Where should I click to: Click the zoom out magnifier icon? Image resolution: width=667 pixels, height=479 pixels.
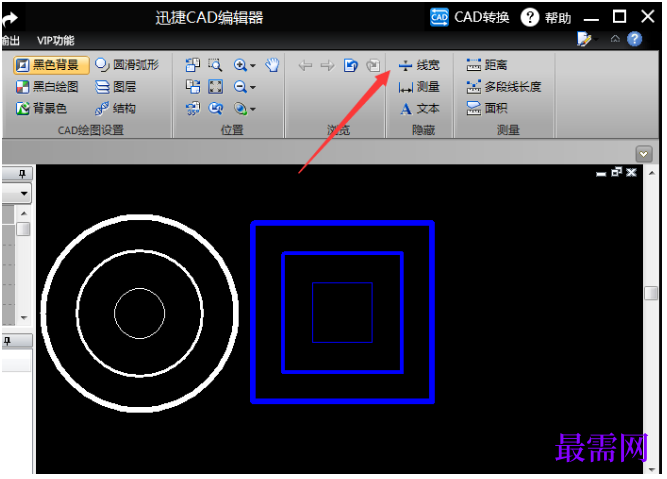point(240,87)
